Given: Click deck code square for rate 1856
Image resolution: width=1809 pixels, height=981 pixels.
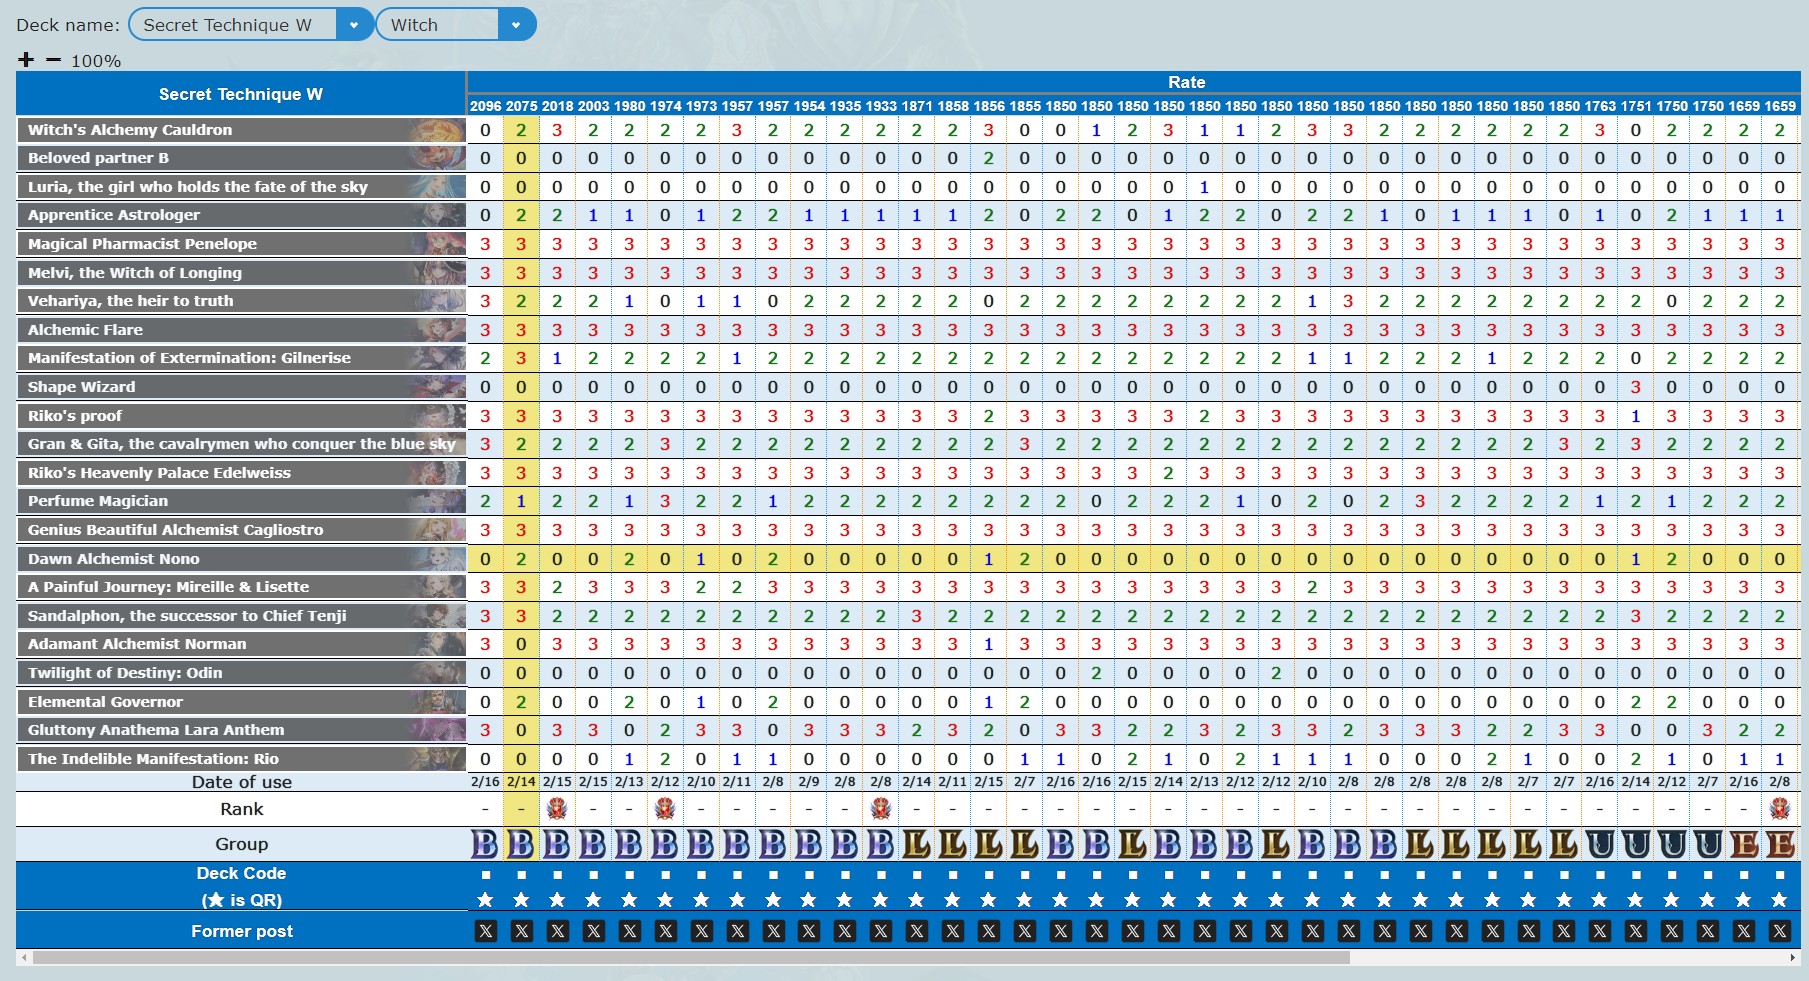Looking at the screenshot, I should (989, 875).
